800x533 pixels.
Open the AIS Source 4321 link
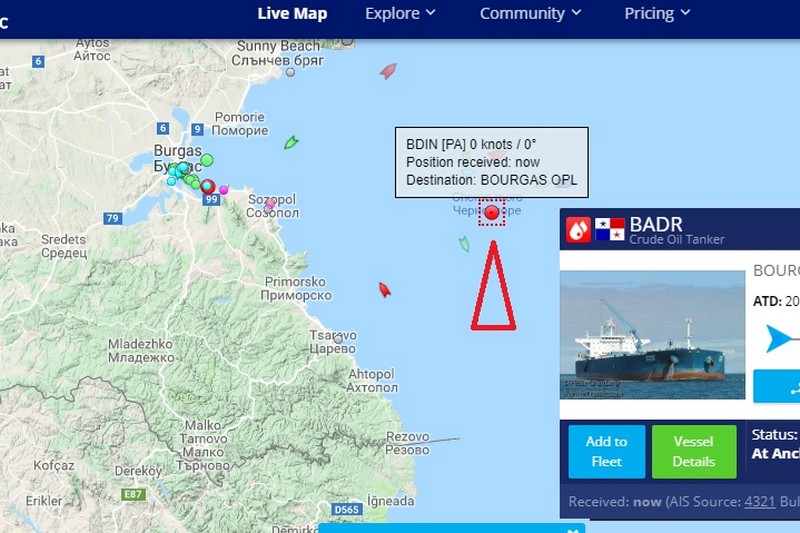pyautogui.click(x=759, y=501)
